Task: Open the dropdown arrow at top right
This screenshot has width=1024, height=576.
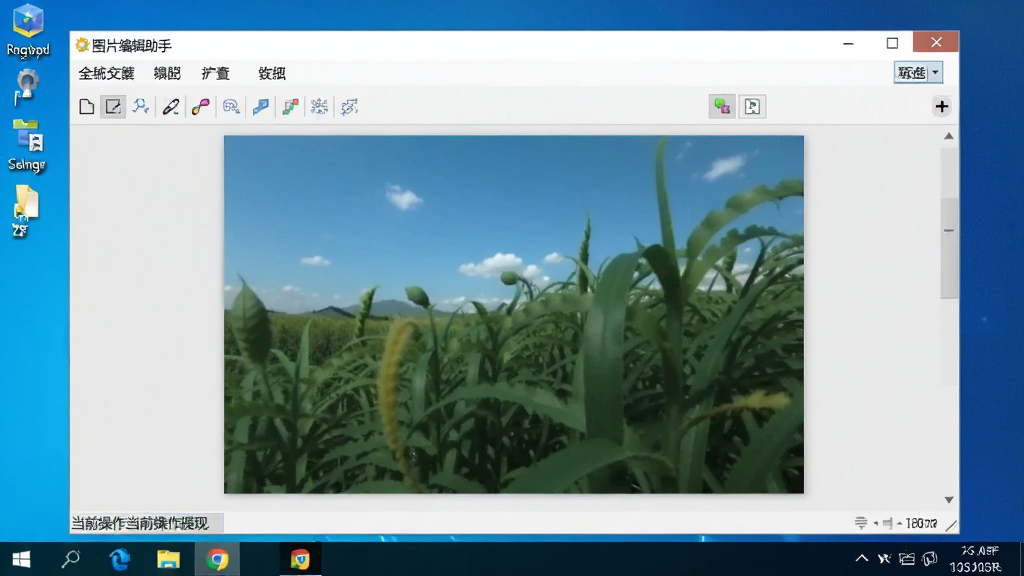Action: click(935, 72)
